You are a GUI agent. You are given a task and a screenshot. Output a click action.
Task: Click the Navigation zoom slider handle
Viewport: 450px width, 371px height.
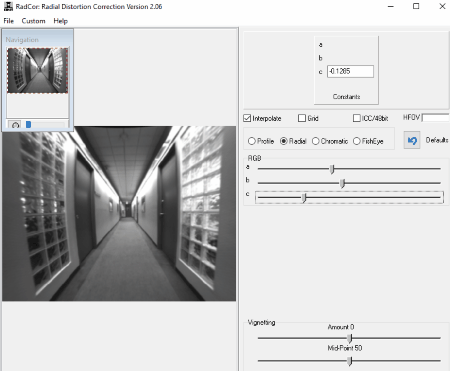tap(29, 125)
